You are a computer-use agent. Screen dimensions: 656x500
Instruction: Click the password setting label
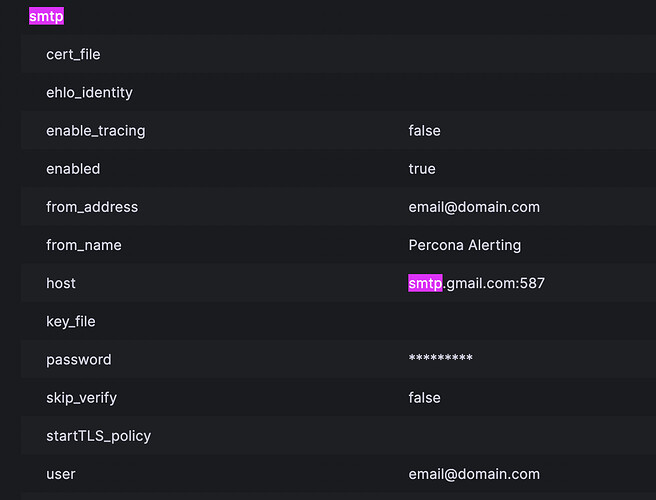pyautogui.click(x=79, y=359)
